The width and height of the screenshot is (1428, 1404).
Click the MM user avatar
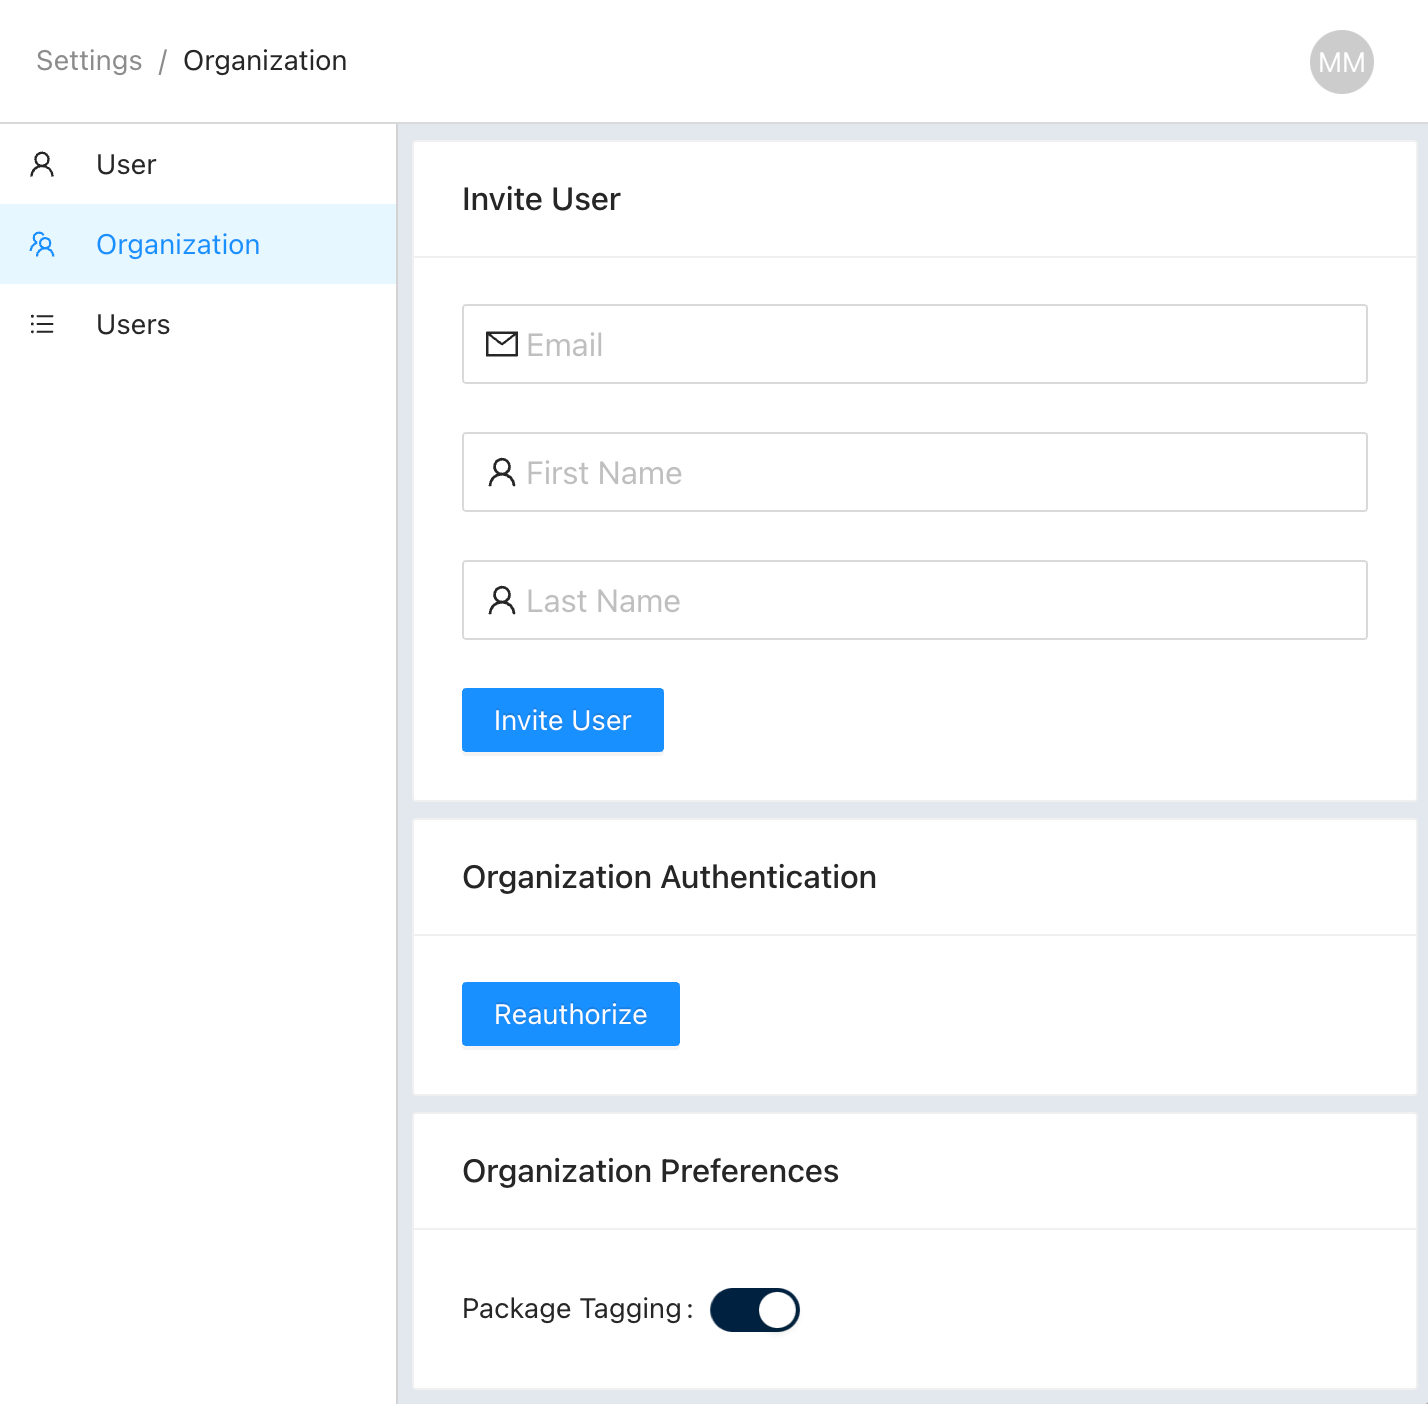tap(1341, 62)
